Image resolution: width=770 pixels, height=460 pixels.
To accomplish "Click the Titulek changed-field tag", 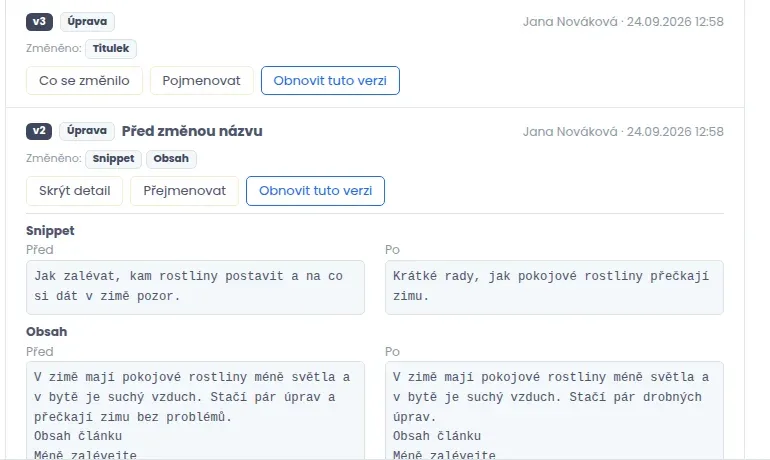I will (111, 49).
